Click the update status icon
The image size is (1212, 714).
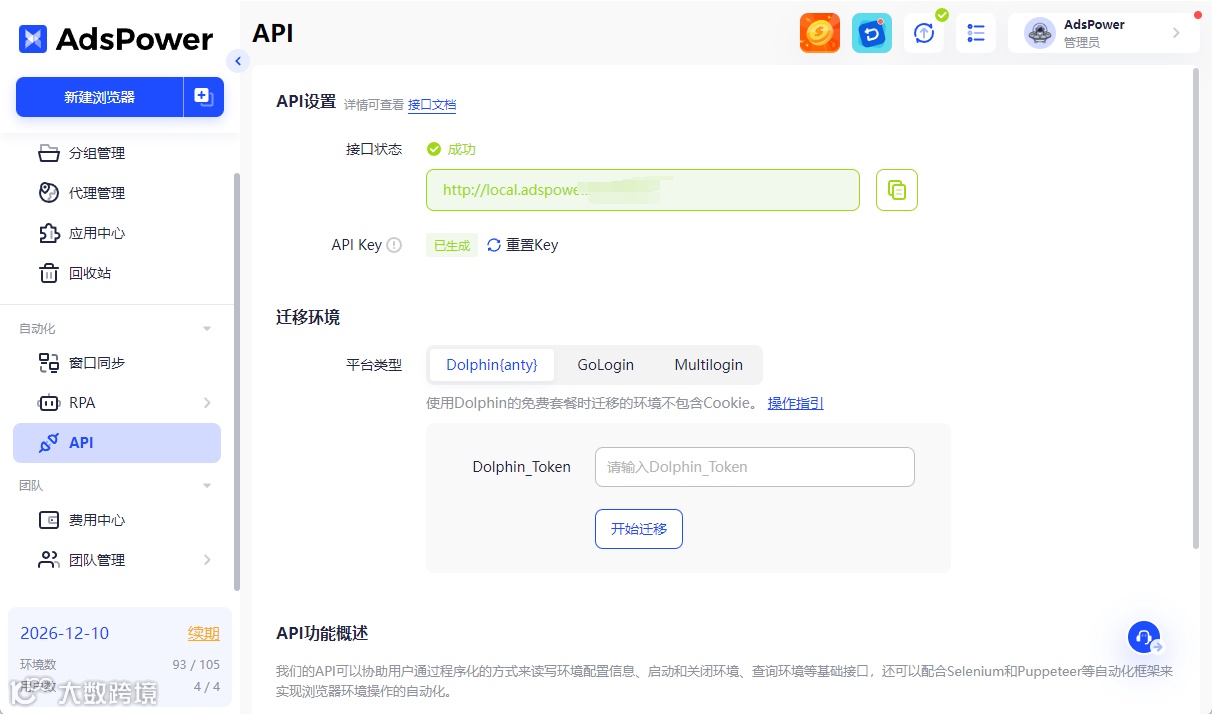click(x=924, y=33)
